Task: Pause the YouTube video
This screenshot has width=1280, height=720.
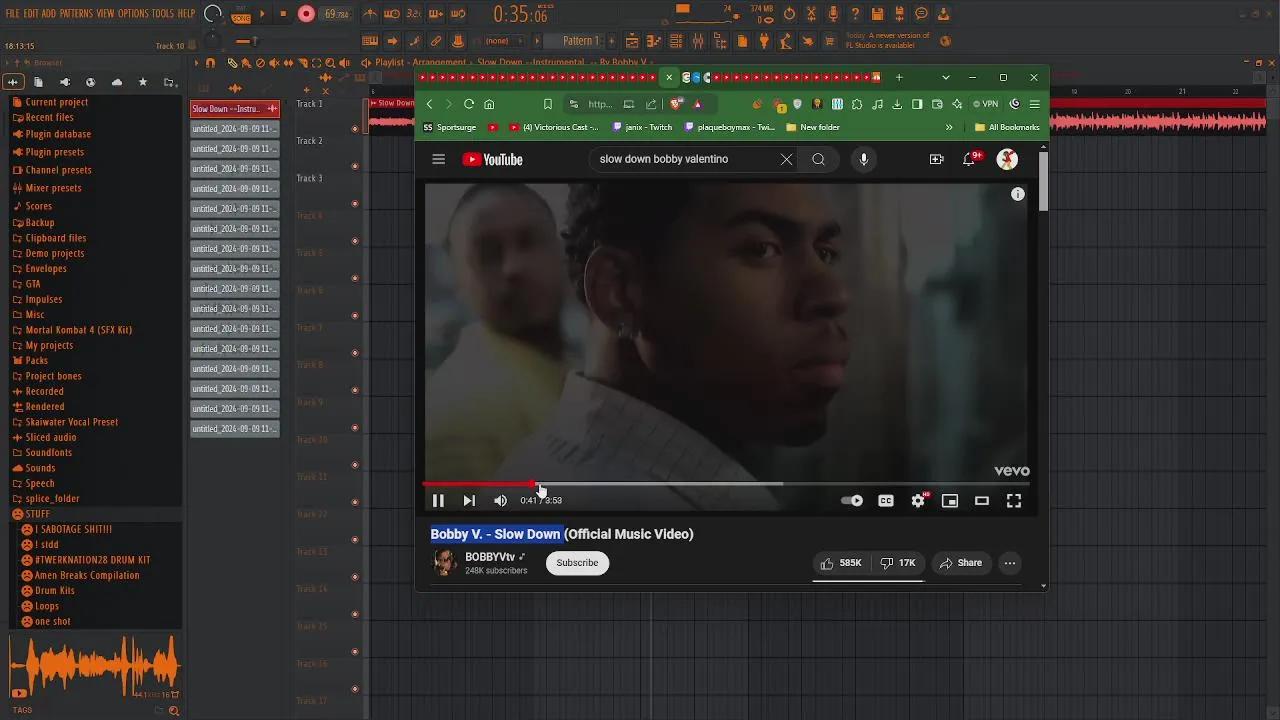Action: tap(438, 501)
